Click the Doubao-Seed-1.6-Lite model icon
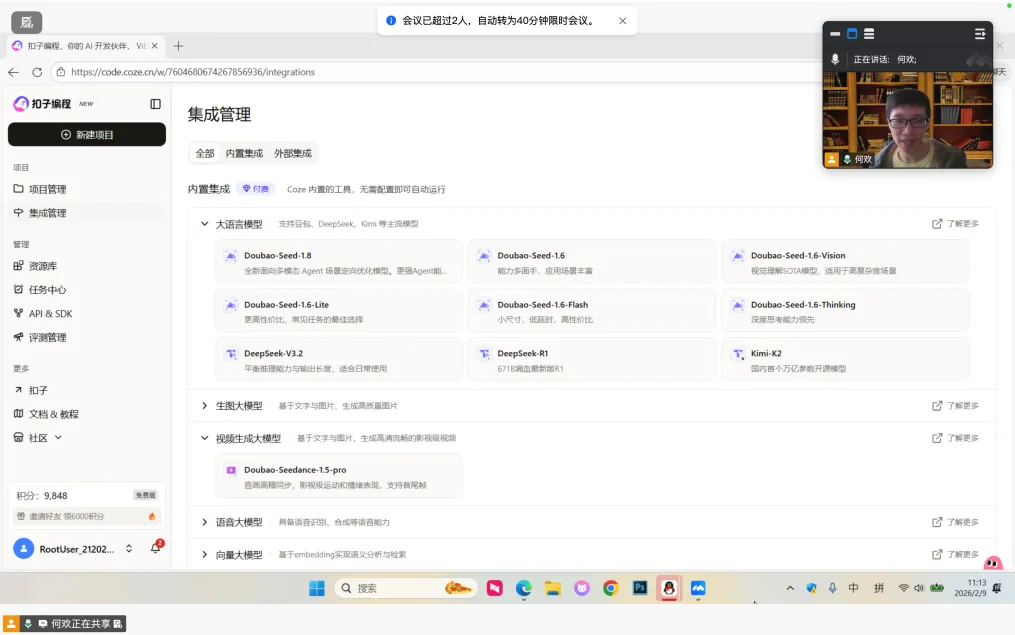 (230, 305)
